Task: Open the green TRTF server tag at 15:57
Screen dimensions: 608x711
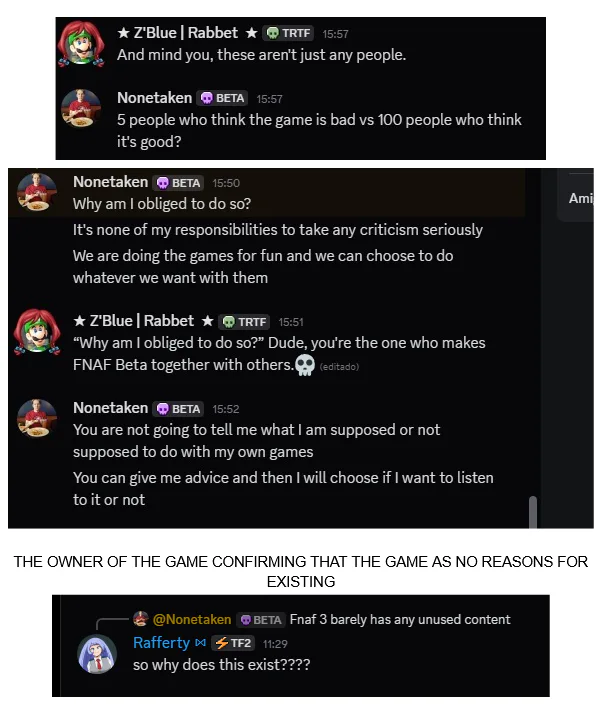Action: point(288,33)
